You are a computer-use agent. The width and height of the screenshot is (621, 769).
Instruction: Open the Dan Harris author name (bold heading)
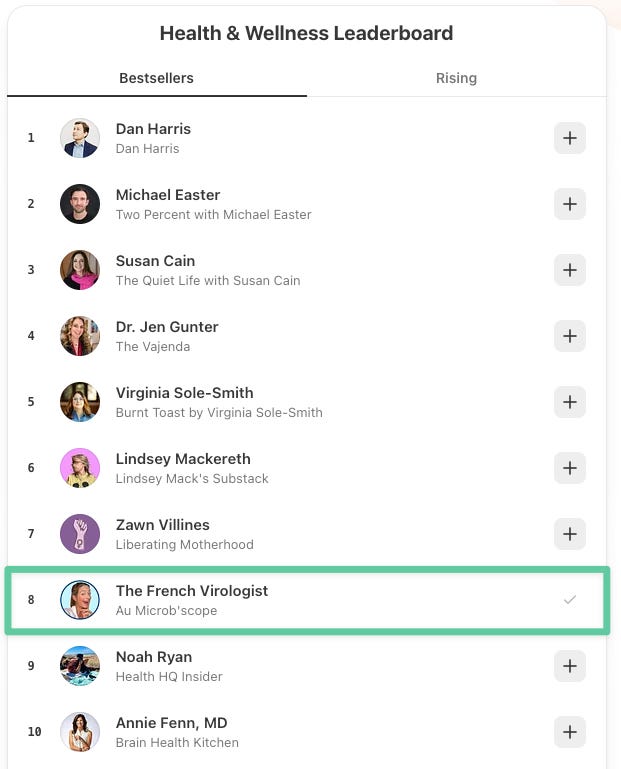(x=153, y=129)
